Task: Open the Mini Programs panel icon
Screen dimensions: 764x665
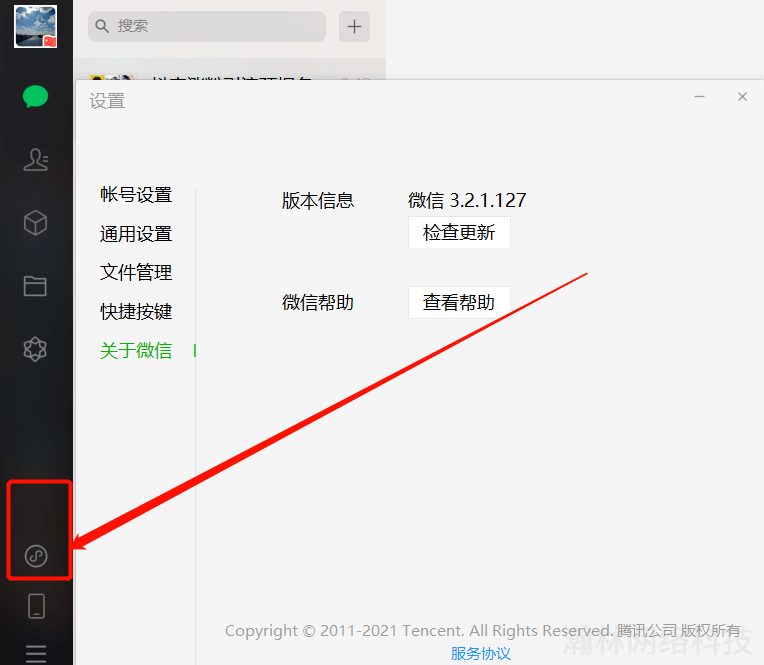Action: coord(36,556)
